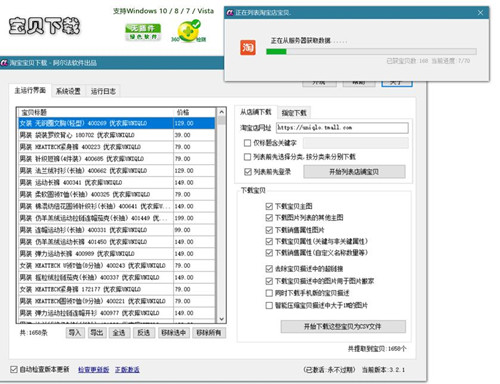Uncheck 去除宝贝描述中的超链接 option
Image resolution: width=500 pixels, height=384 pixels.
tap(269, 268)
